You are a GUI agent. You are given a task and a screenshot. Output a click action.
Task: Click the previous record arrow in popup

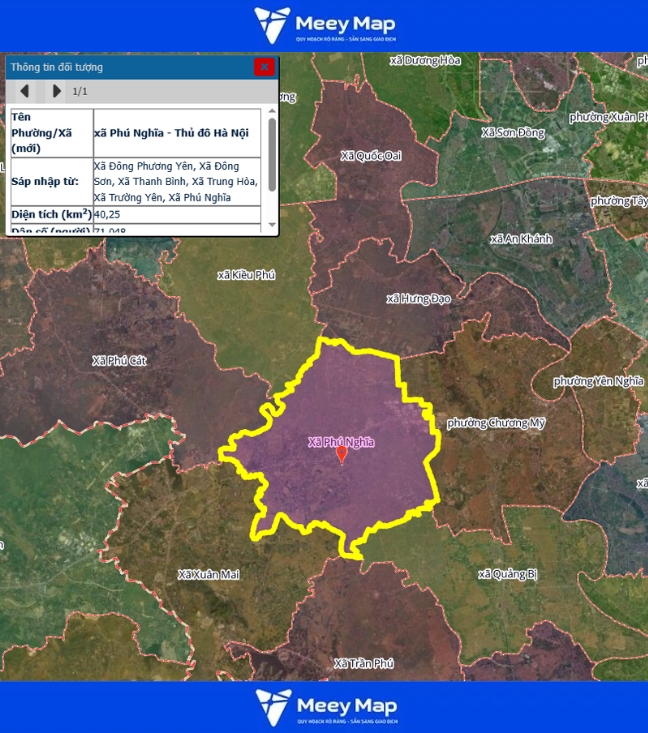click(24, 91)
